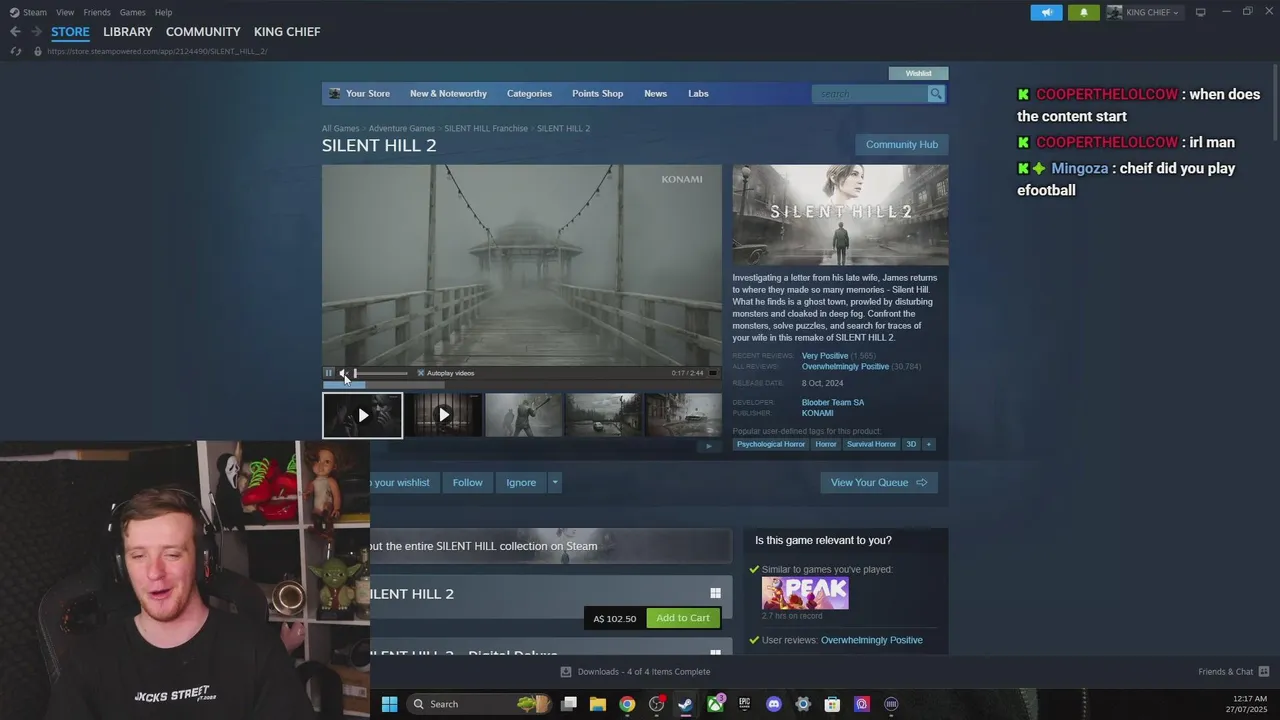
Task: Select the first trailer thumbnail
Action: [362, 415]
